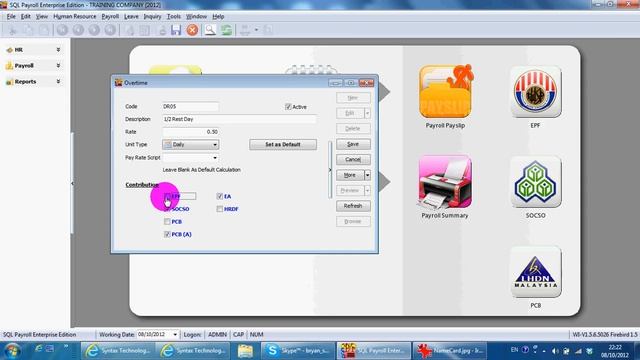The width and height of the screenshot is (640, 360).
Task: Click the orange Cancel X toolbar icon
Action: click(x=192, y=30)
